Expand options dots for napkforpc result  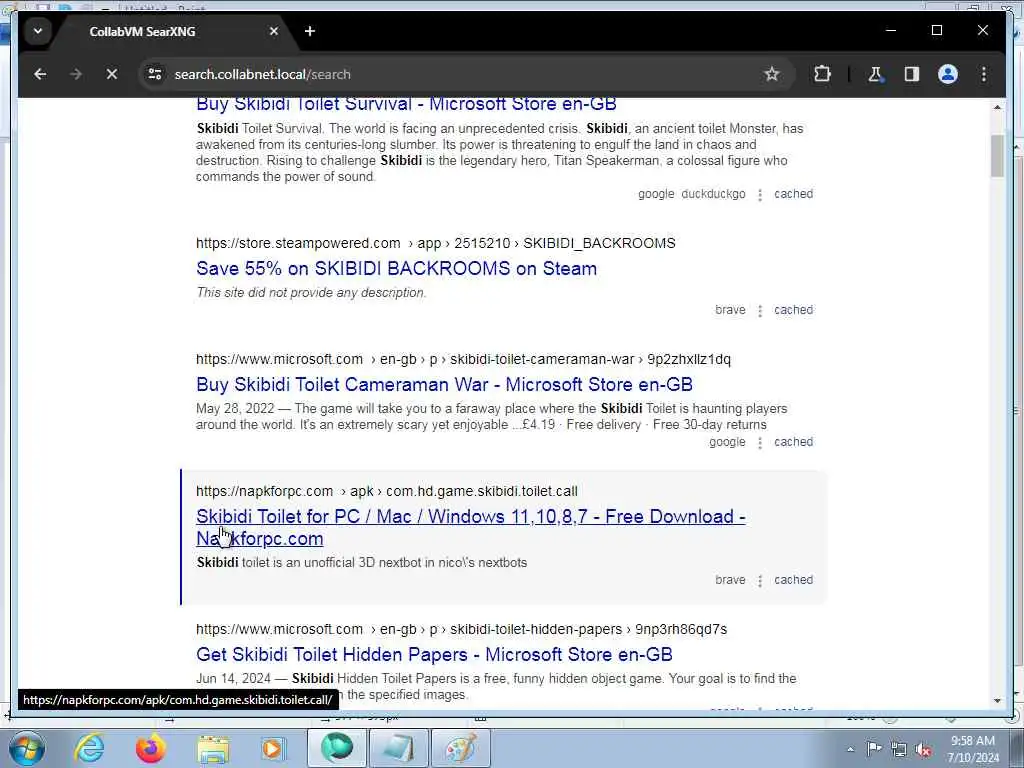(x=760, y=581)
